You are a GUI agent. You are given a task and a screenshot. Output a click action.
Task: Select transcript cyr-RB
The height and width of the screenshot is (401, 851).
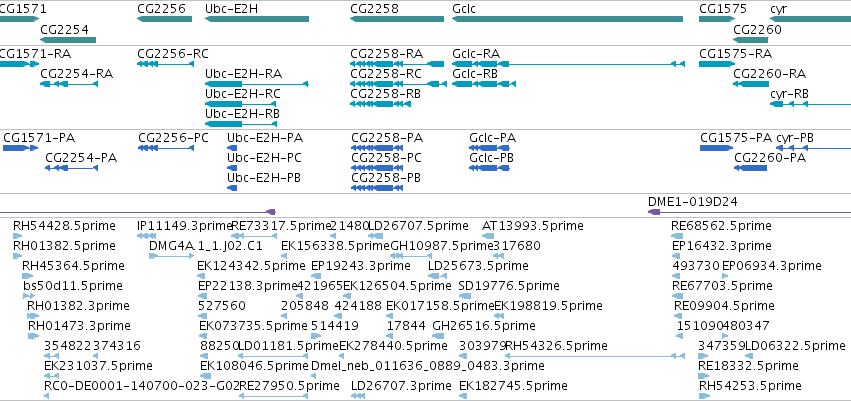click(x=810, y=104)
